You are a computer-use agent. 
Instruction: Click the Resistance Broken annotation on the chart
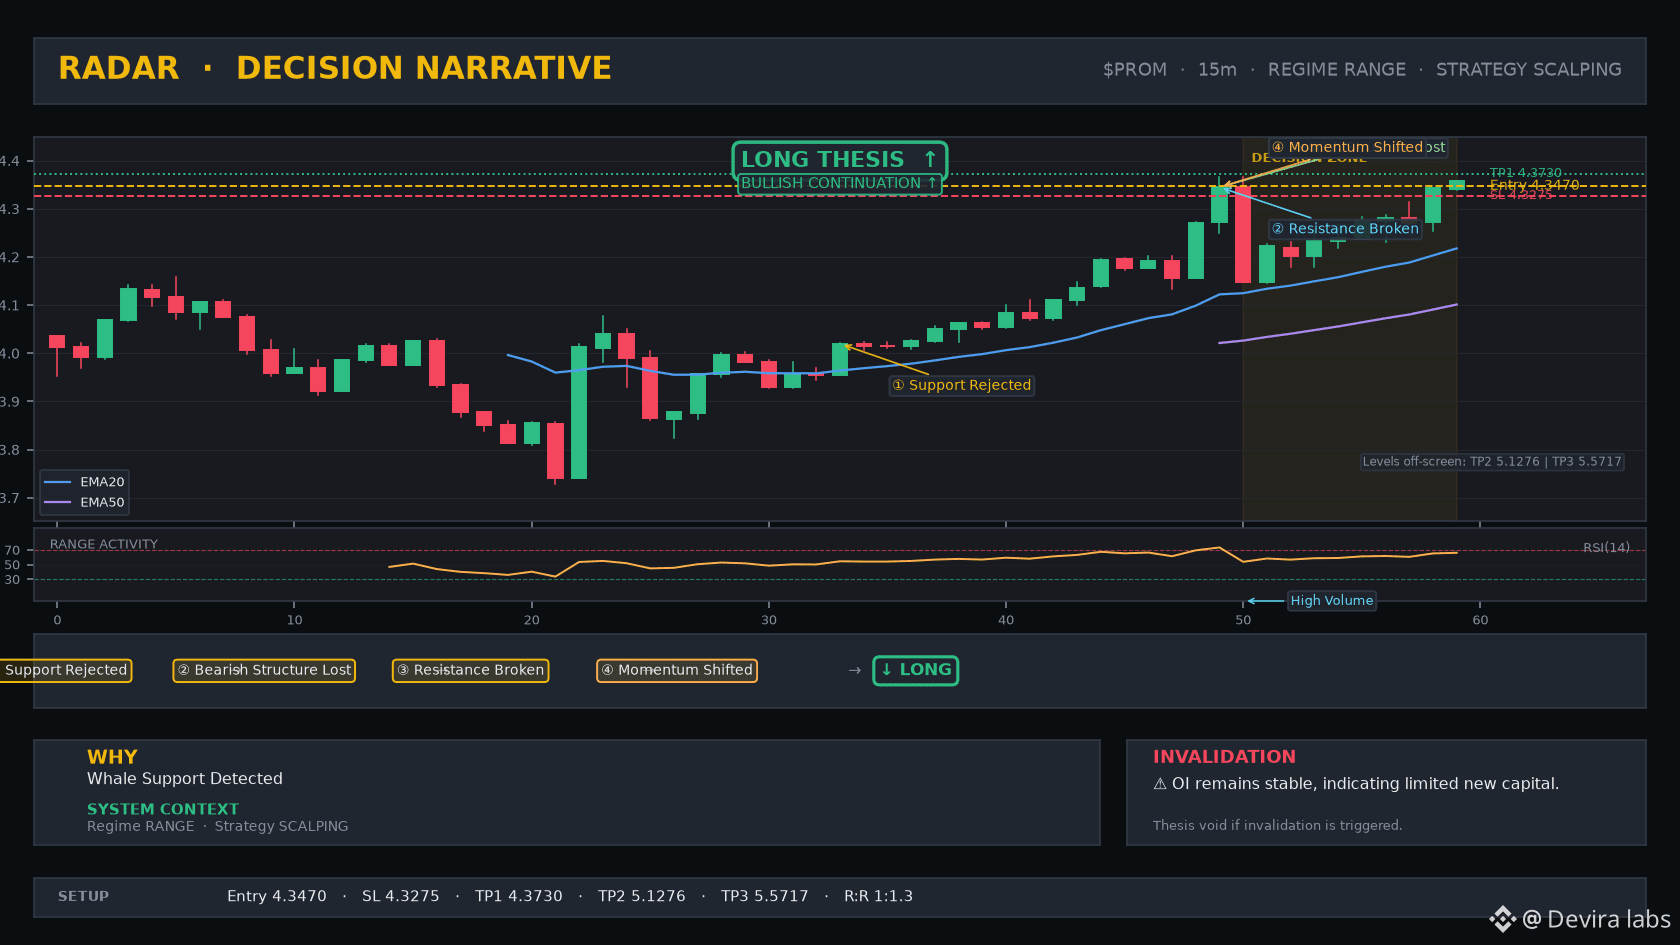coord(1345,229)
